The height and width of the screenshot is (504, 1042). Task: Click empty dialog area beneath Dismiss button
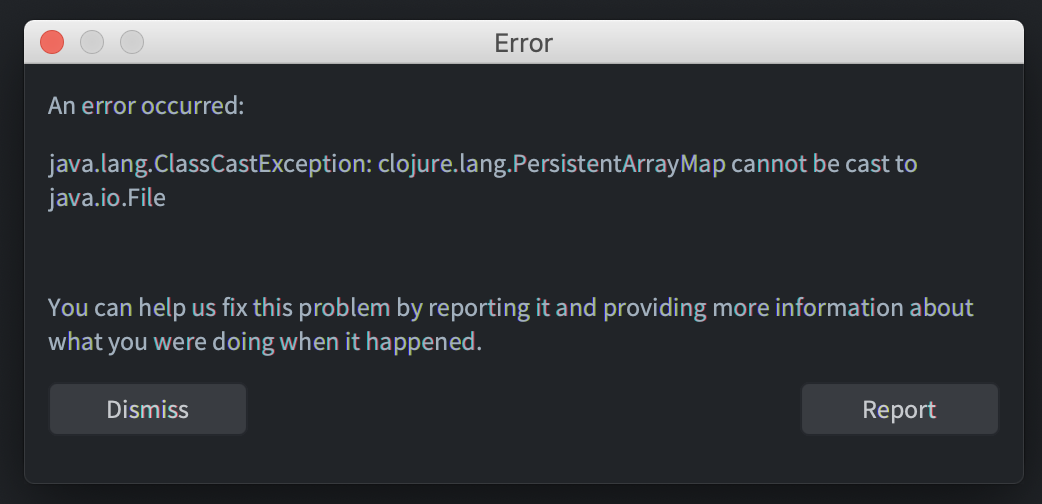148,459
